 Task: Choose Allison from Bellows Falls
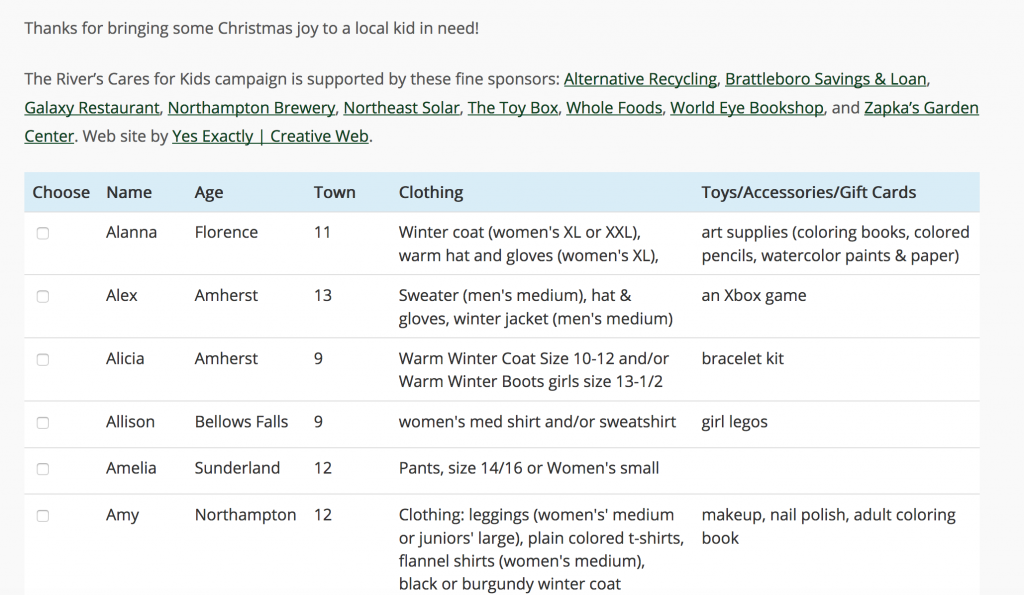tap(43, 423)
